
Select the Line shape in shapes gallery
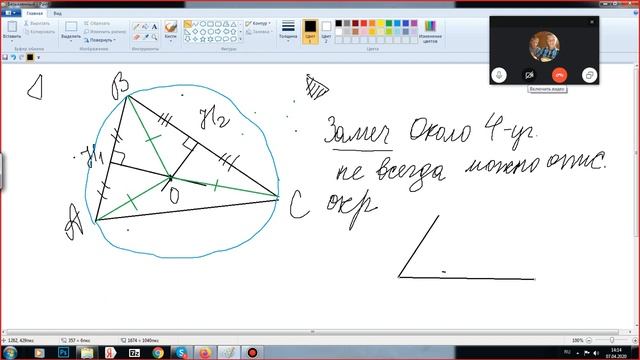188,24
